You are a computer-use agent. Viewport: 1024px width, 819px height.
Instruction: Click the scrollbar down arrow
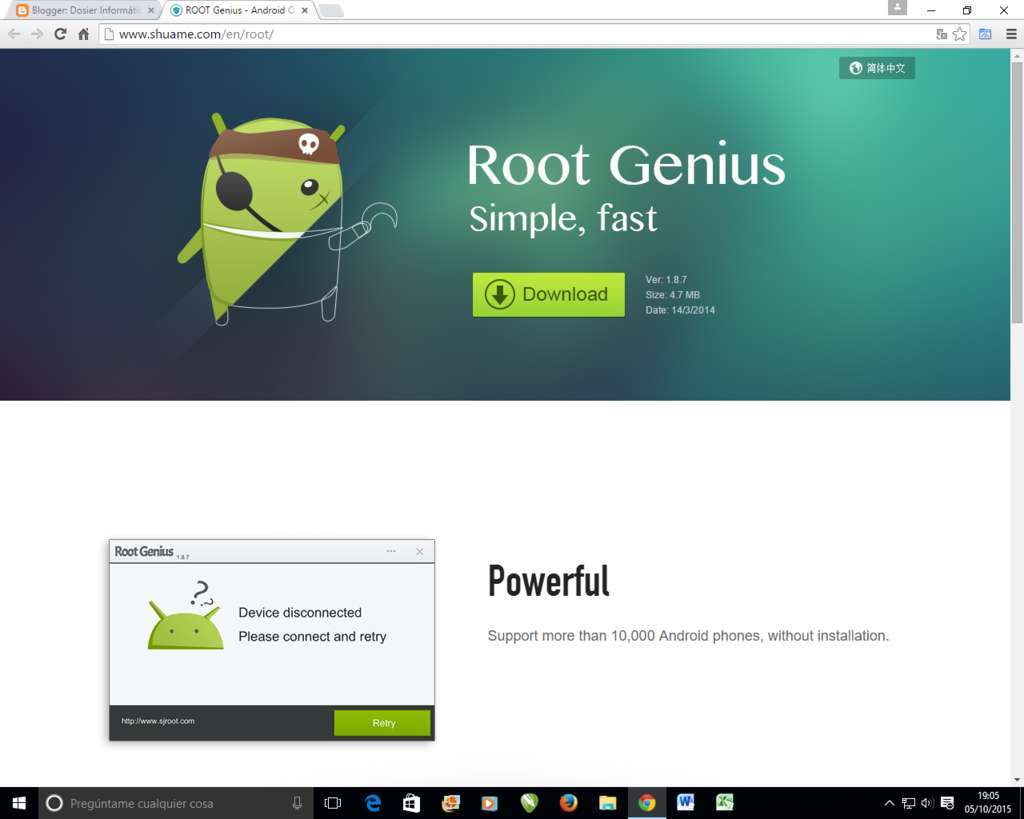tap(1017, 780)
